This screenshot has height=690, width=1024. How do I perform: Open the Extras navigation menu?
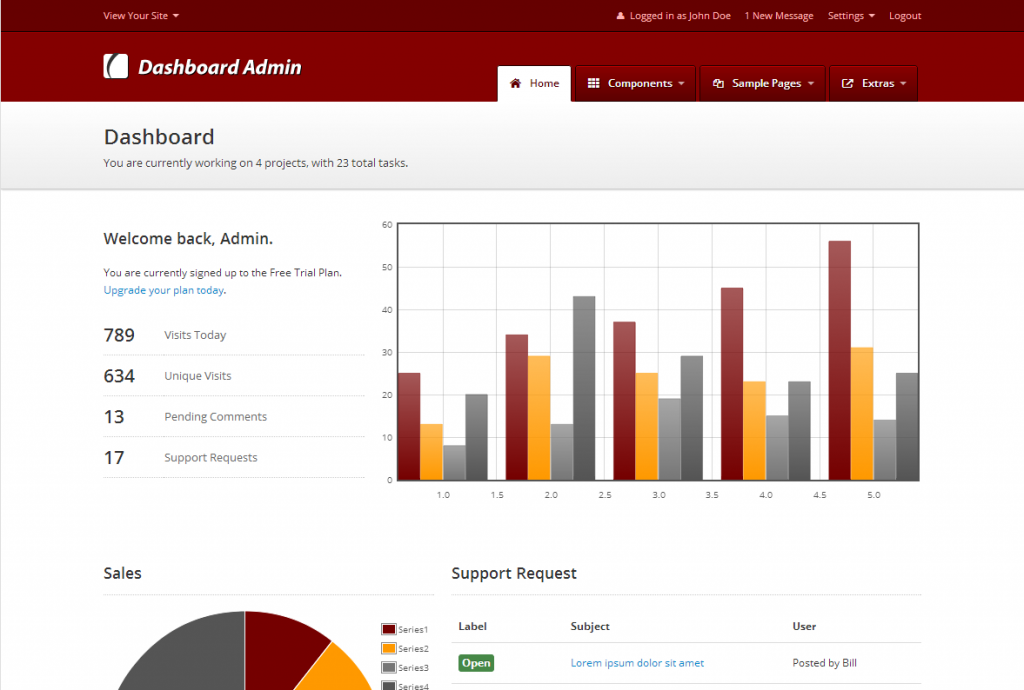click(x=878, y=84)
